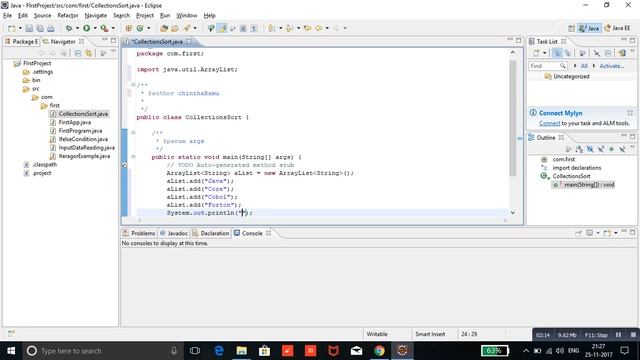The width and height of the screenshot is (640, 360).
Task: Toggle Sort alphabetically in Outline toolbar
Action: point(579,149)
